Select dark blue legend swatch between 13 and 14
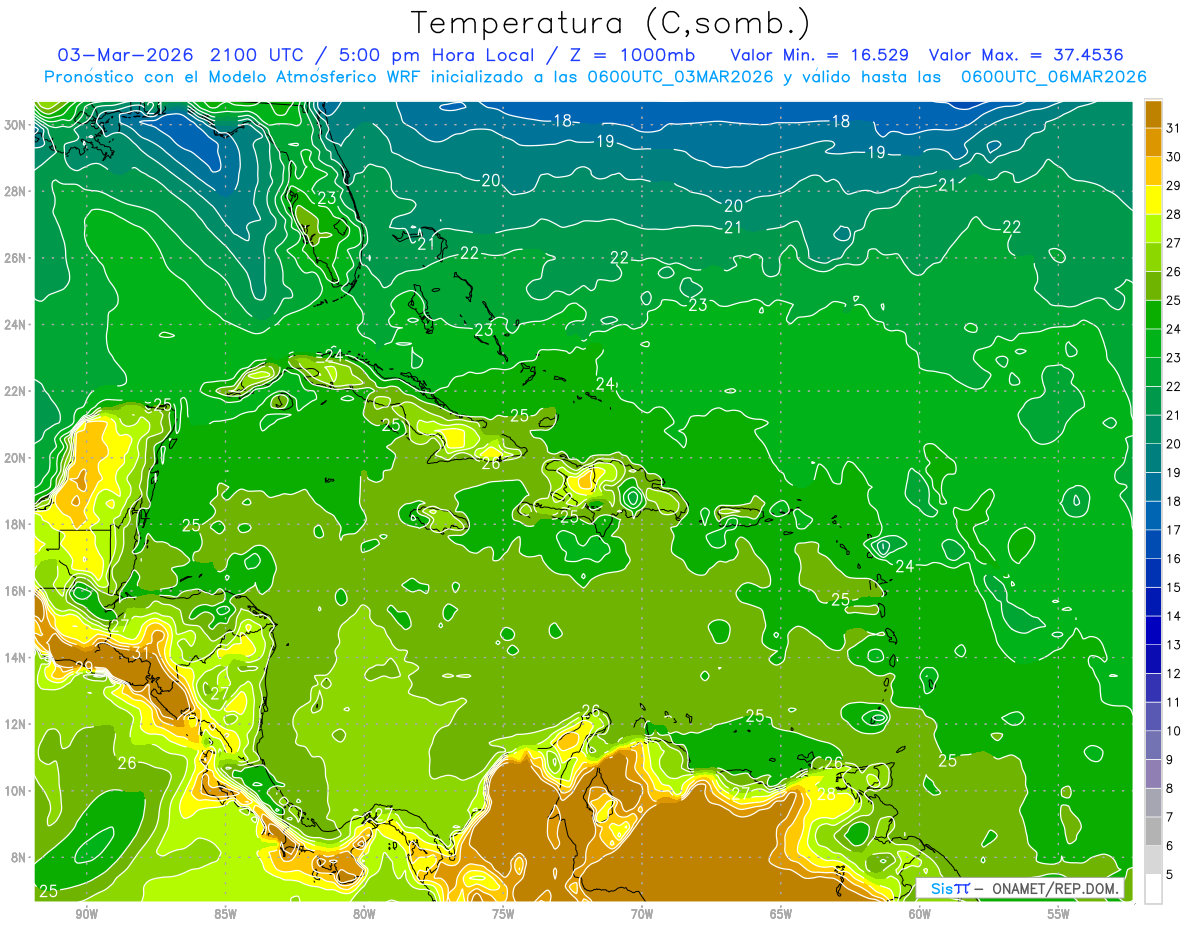Viewport: 1200px width, 927px height. 1153,631
